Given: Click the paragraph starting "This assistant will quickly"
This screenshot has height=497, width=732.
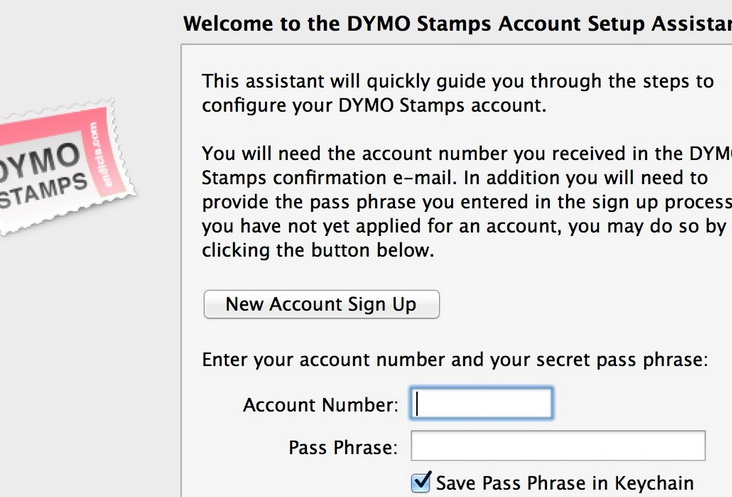Looking at the screenshot, I should coord(457,92).
